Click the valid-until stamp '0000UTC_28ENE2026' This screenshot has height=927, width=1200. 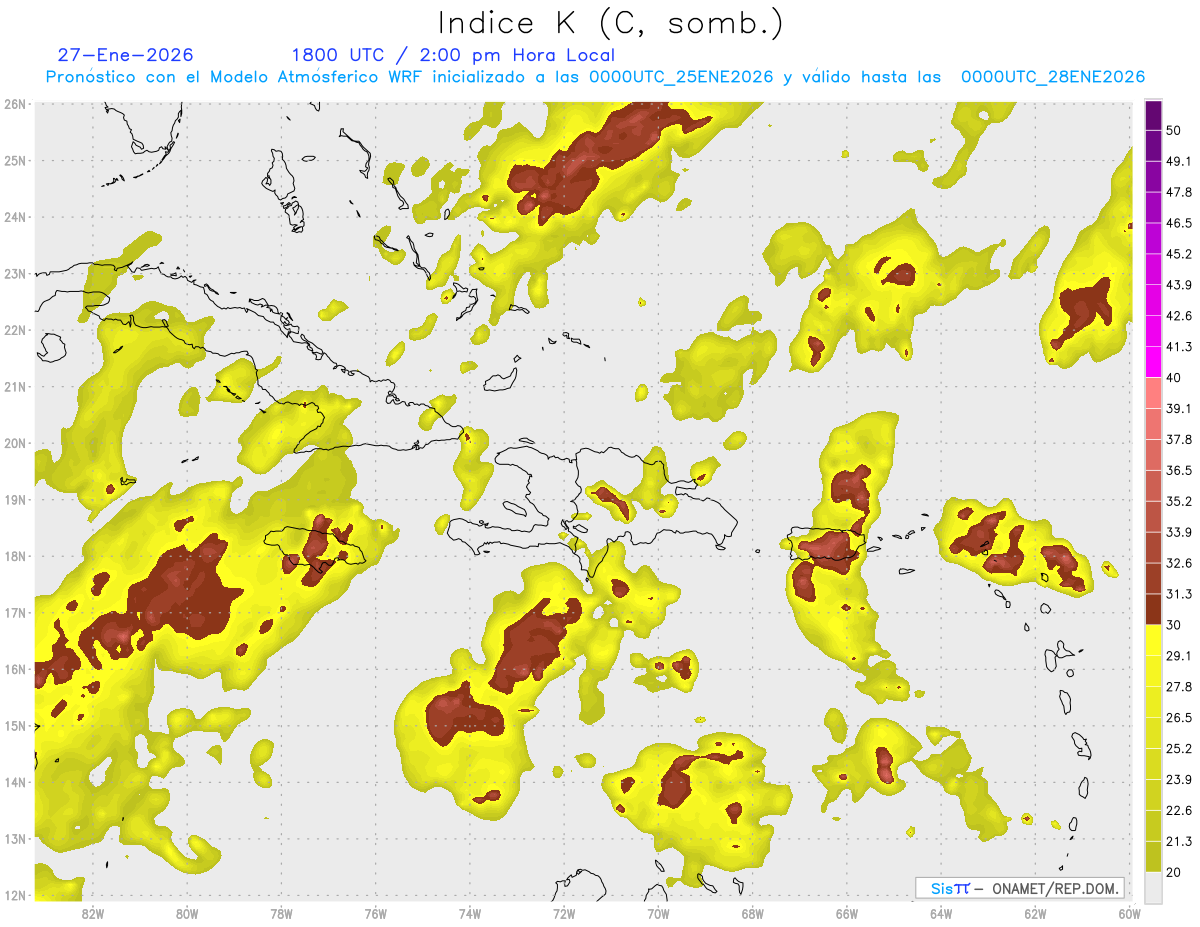point(1053,77)
